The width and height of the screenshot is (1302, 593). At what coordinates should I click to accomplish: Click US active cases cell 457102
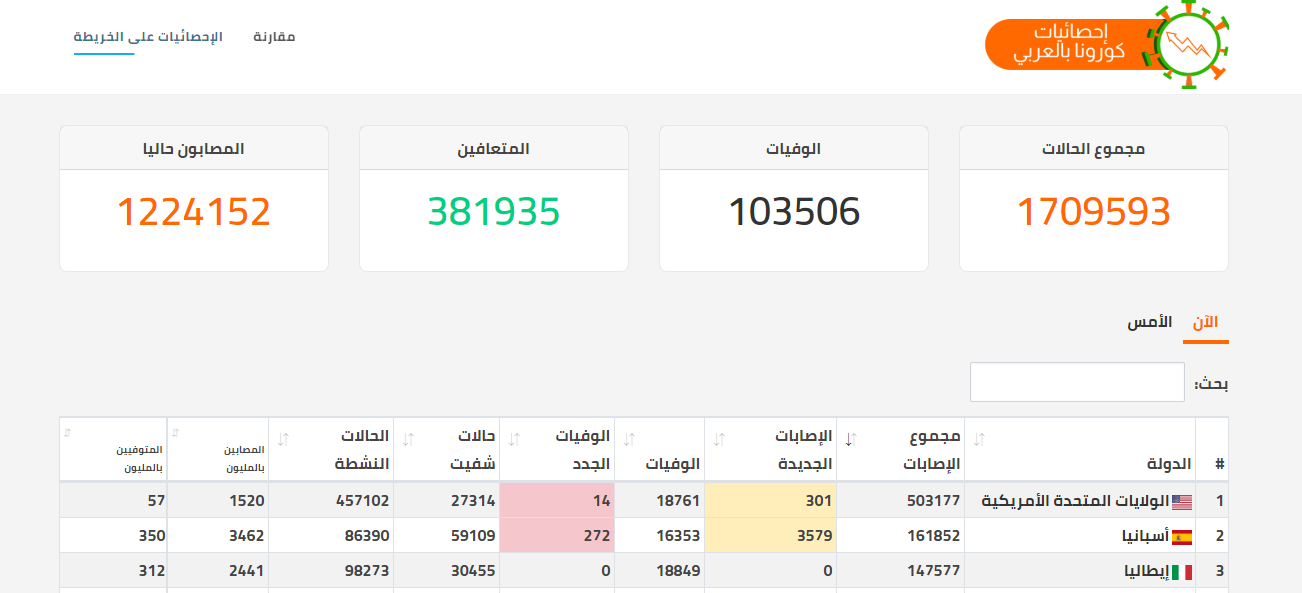click(331, 500)
